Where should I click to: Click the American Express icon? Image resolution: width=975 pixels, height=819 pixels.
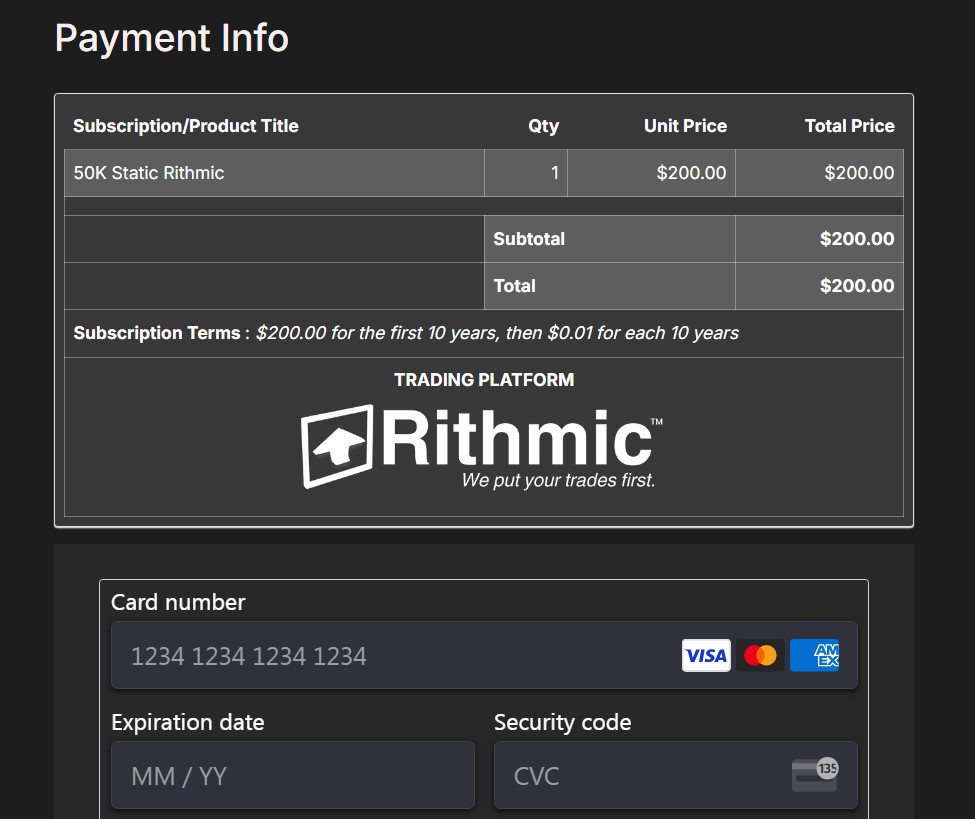815,655
